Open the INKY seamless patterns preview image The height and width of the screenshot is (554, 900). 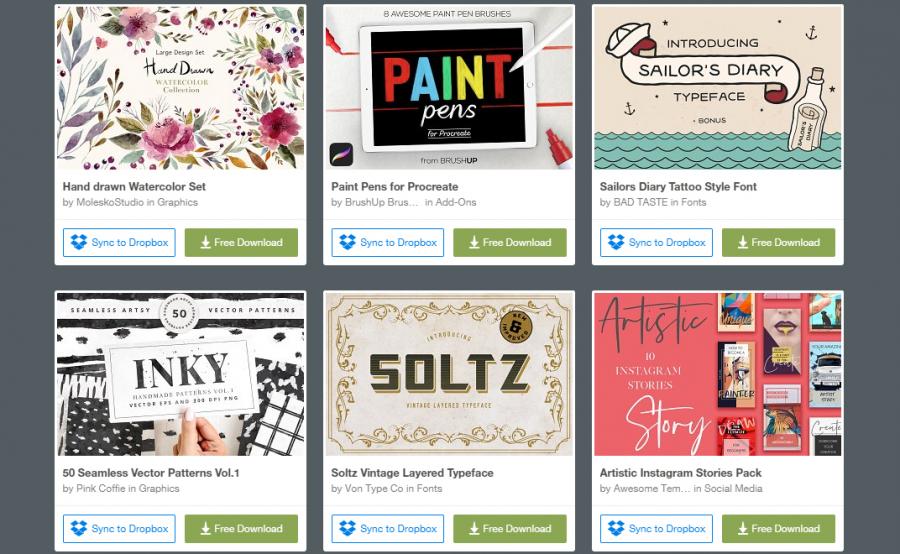[x=181, y=374]
